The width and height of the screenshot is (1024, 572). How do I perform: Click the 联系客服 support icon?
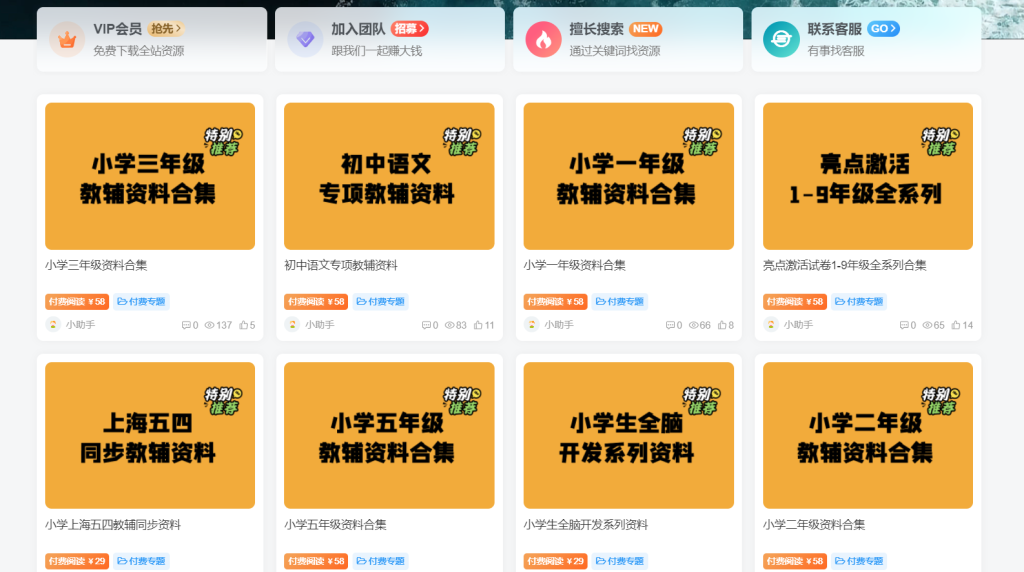click(781, 39)
